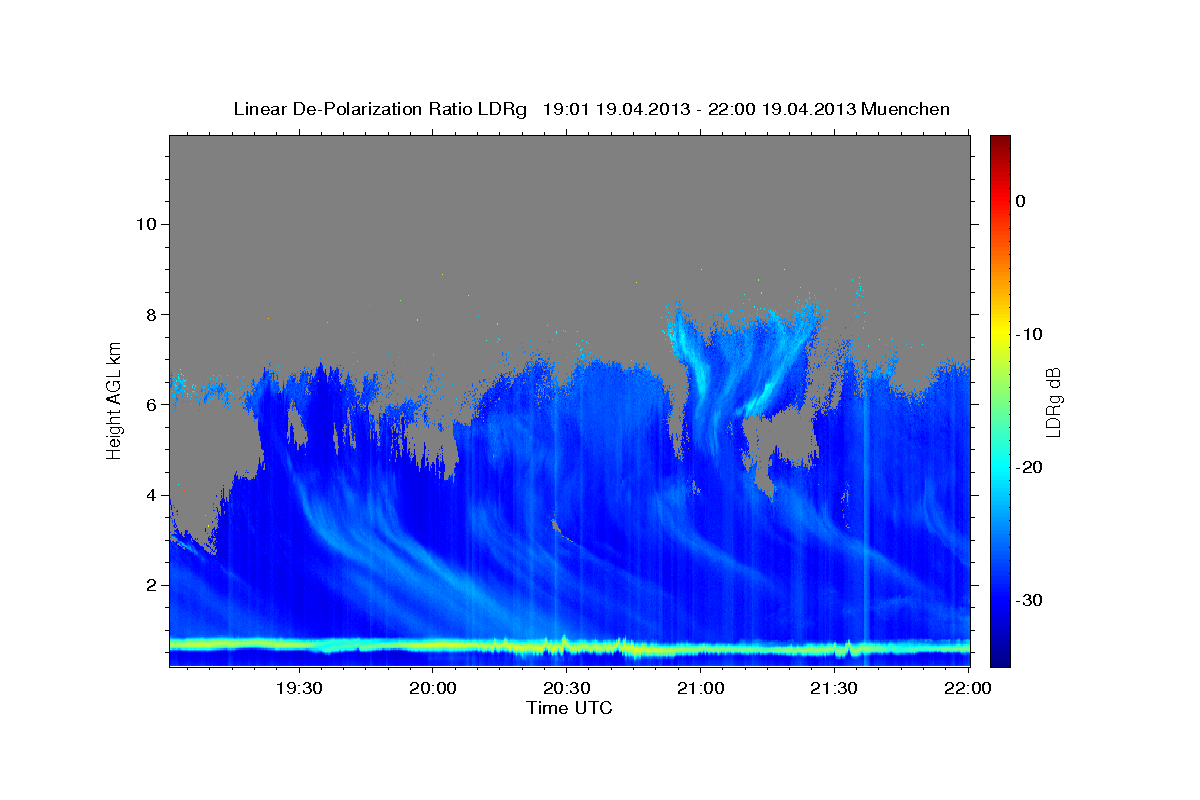Click the 20:30 time tick label

coord(566,688)
